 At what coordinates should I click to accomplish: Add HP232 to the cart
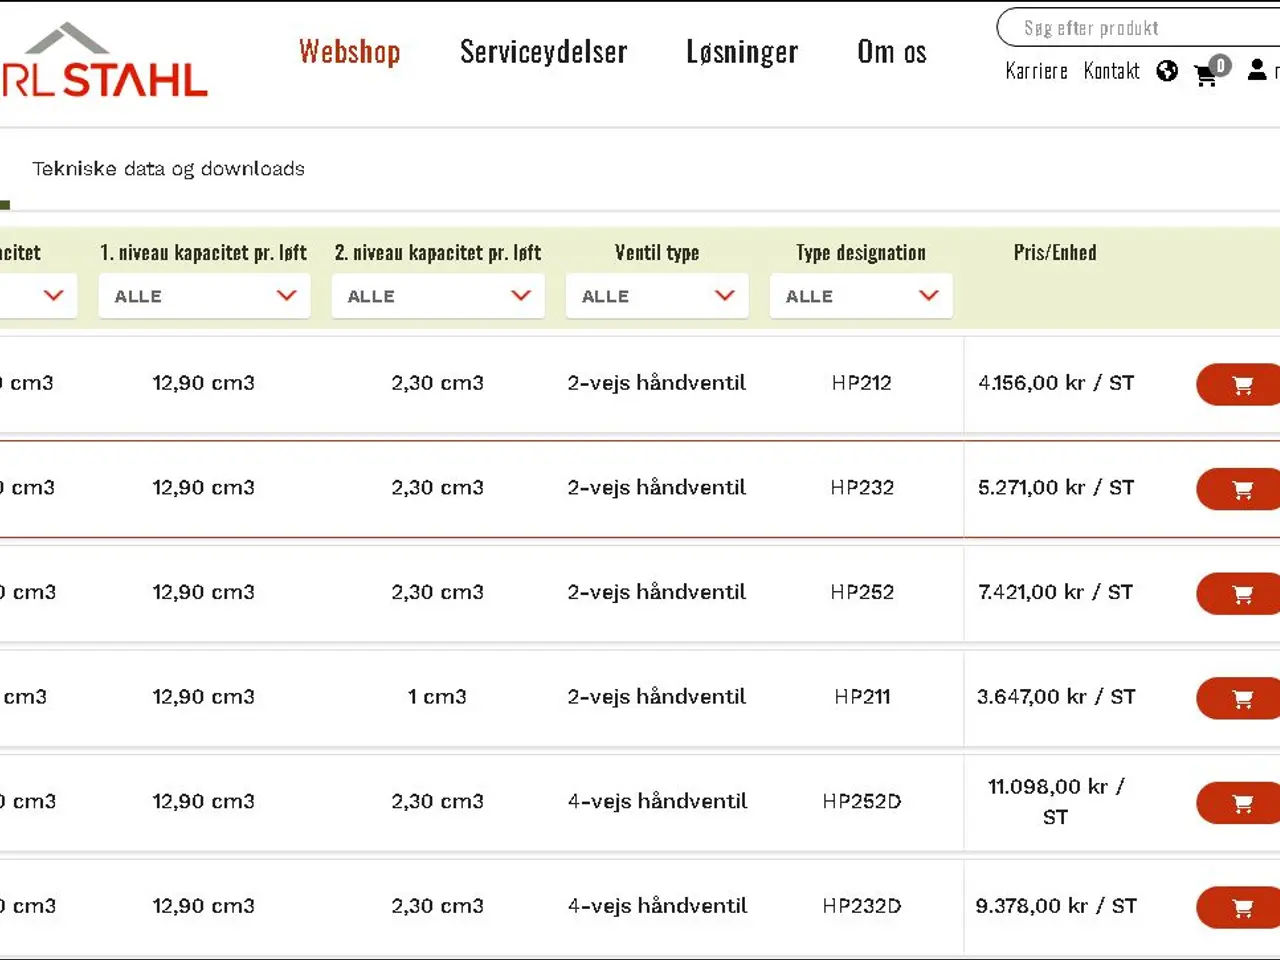point(1238,489)
